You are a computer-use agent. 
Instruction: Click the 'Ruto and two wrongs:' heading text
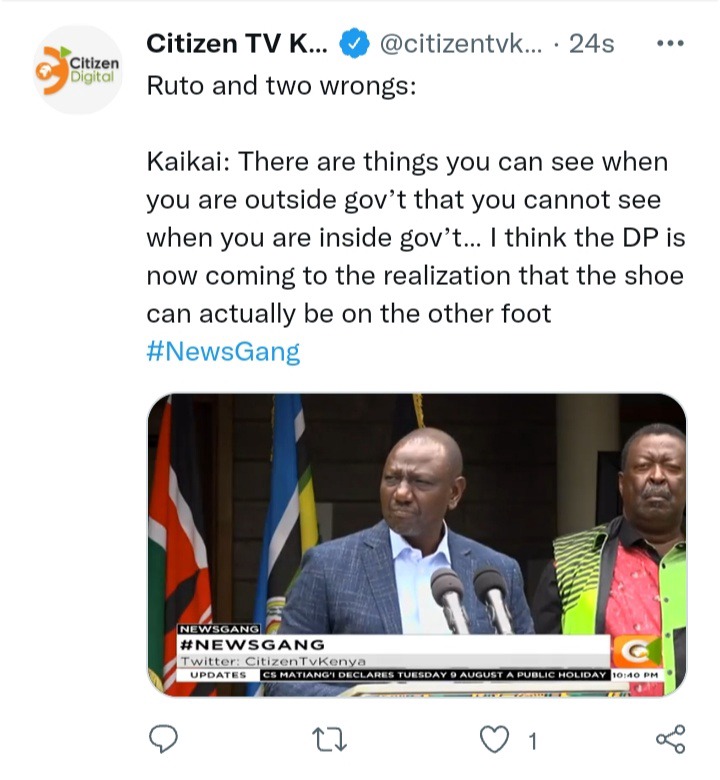click(282, 86)
